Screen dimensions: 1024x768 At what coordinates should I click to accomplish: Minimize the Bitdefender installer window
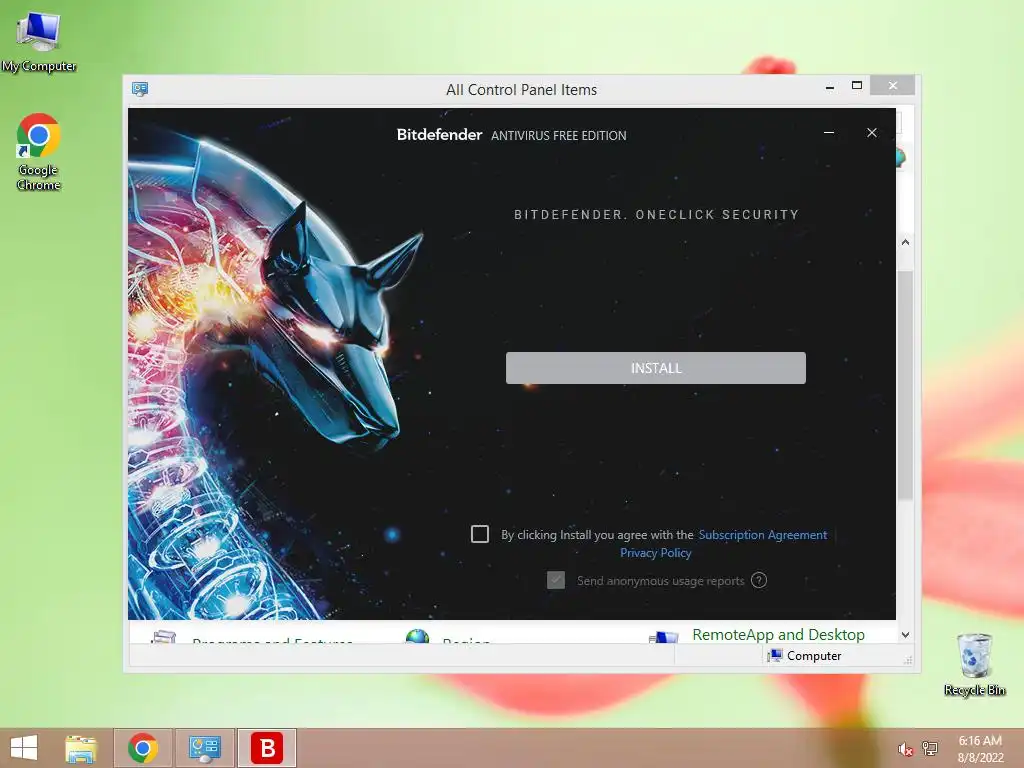pyautogui.click(x=829, y=133)
